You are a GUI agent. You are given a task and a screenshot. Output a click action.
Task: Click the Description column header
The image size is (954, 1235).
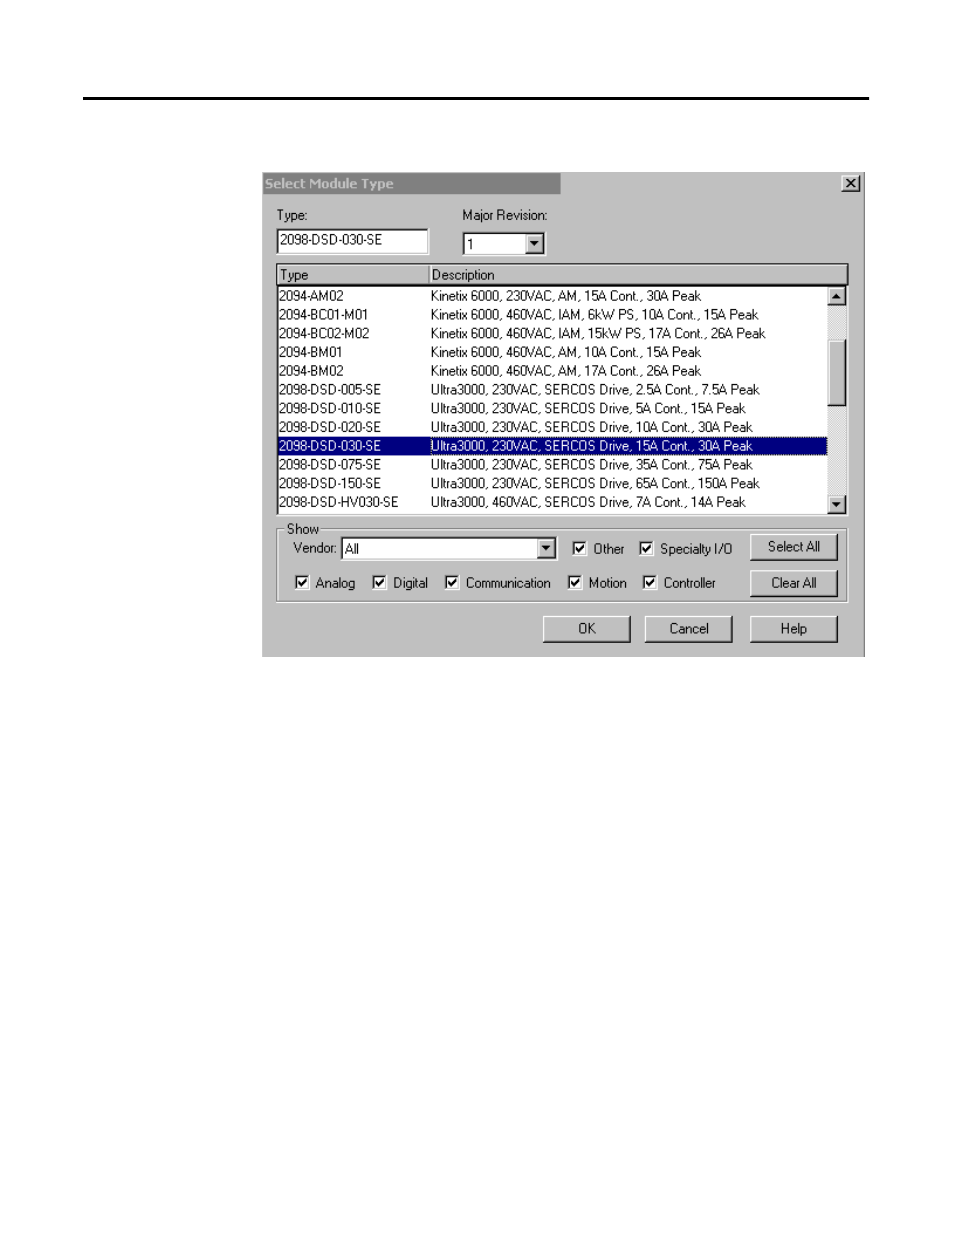(638, 274)
